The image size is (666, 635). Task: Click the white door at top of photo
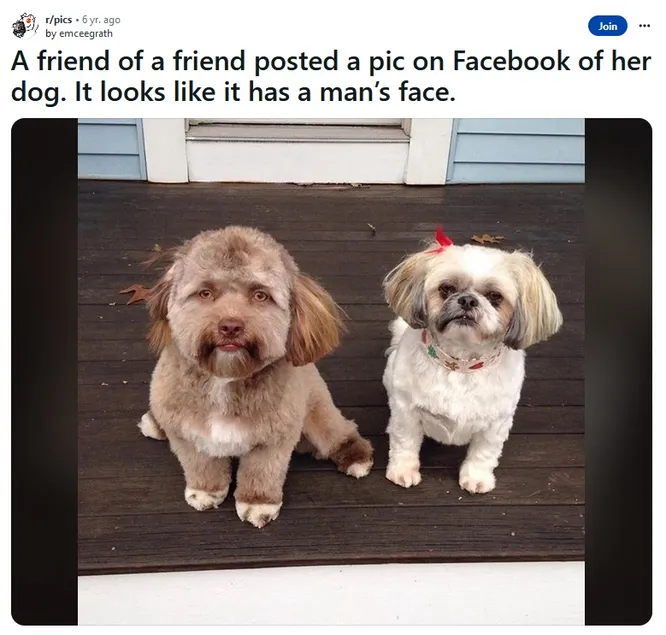tap(297, 150)
